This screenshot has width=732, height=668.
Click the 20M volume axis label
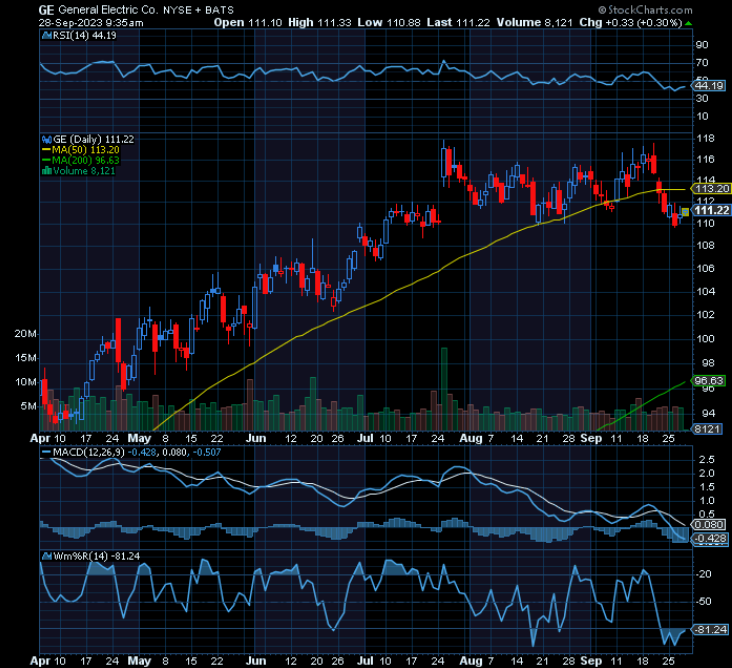coord(26,334)
